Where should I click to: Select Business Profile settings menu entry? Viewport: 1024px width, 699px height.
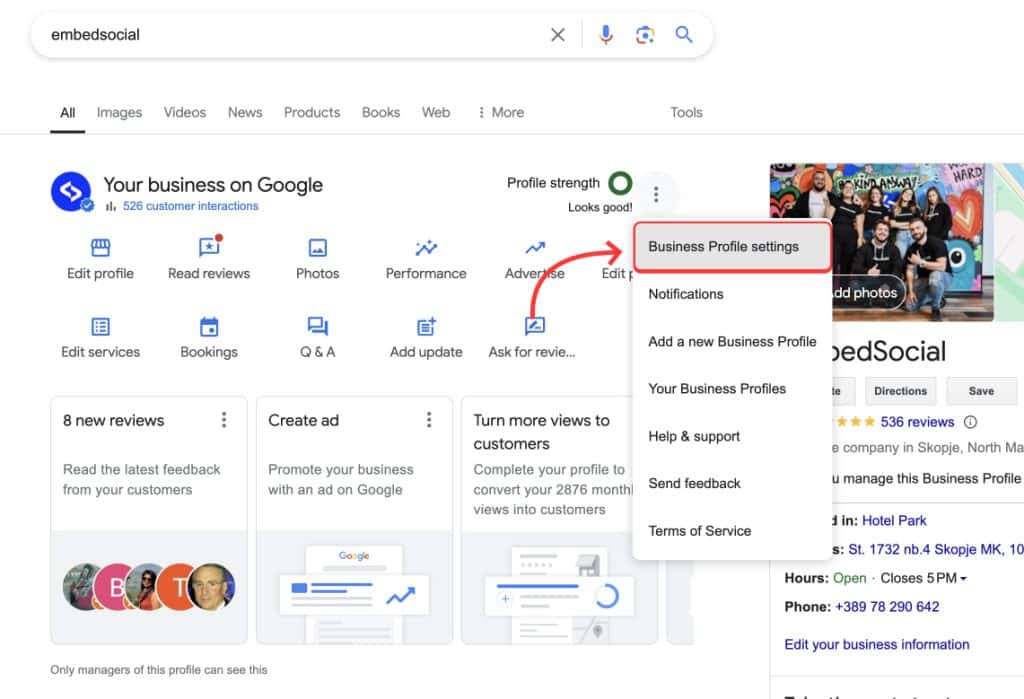tap(732, 246)
